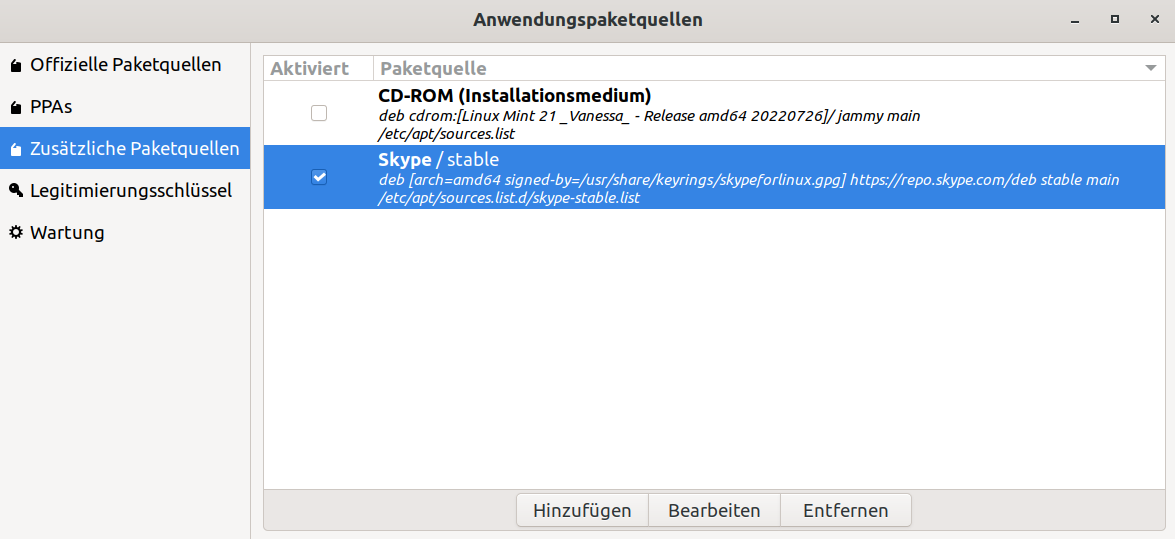Click the key icon for Legitimierungsschlüssel
This screenshot has height=539, width=1175.
pos(15,191)
